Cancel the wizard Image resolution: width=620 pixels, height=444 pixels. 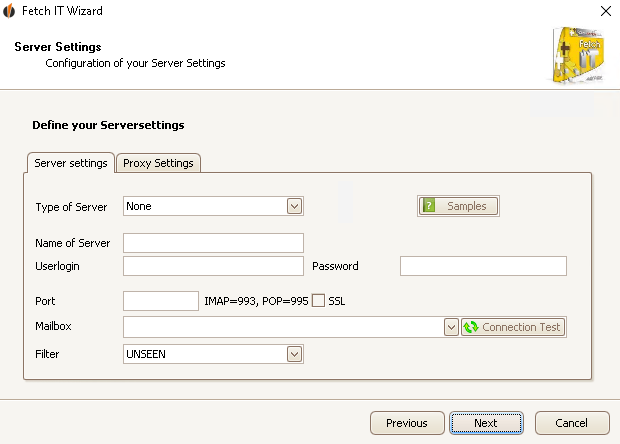click(572, 423)
